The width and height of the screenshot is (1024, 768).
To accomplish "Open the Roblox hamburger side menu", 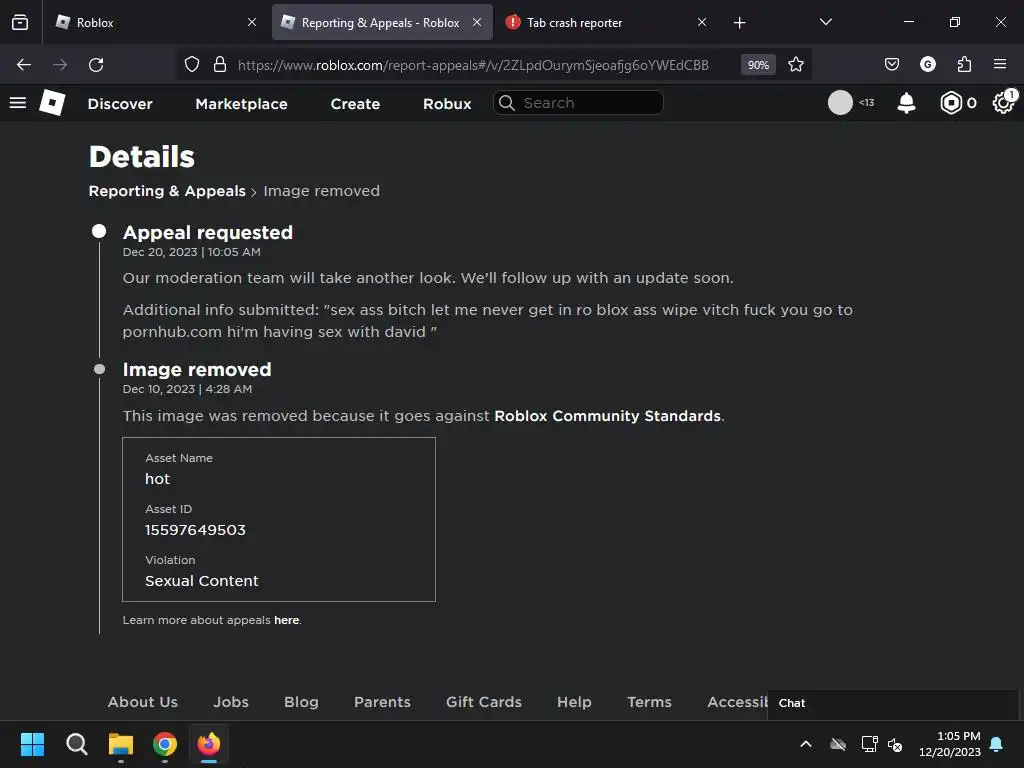I will coord(18,103).
